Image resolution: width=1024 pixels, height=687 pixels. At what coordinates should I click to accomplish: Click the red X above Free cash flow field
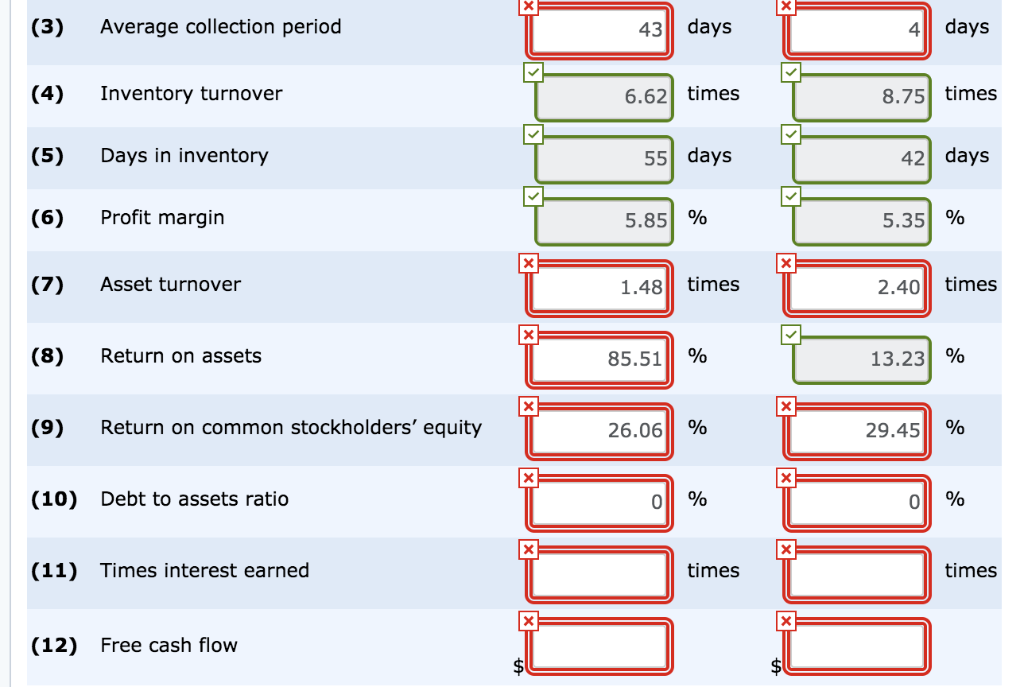[529, 620]
